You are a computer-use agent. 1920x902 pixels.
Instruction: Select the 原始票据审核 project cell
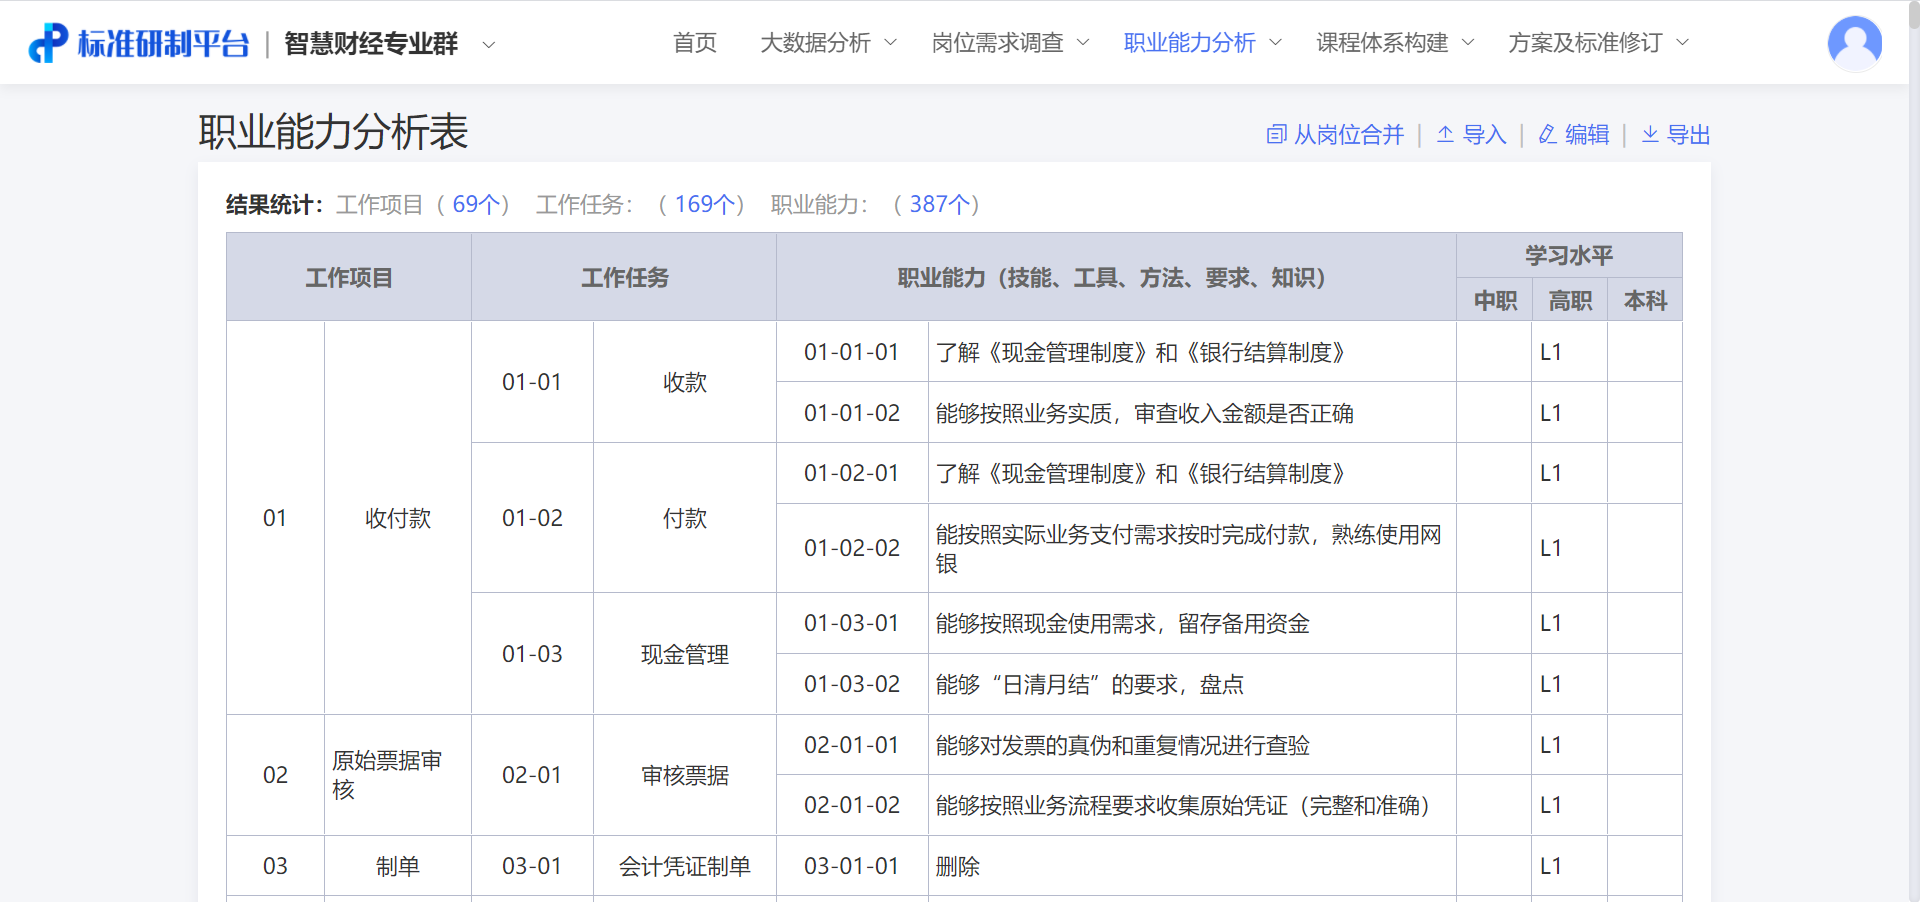point(398,775)
